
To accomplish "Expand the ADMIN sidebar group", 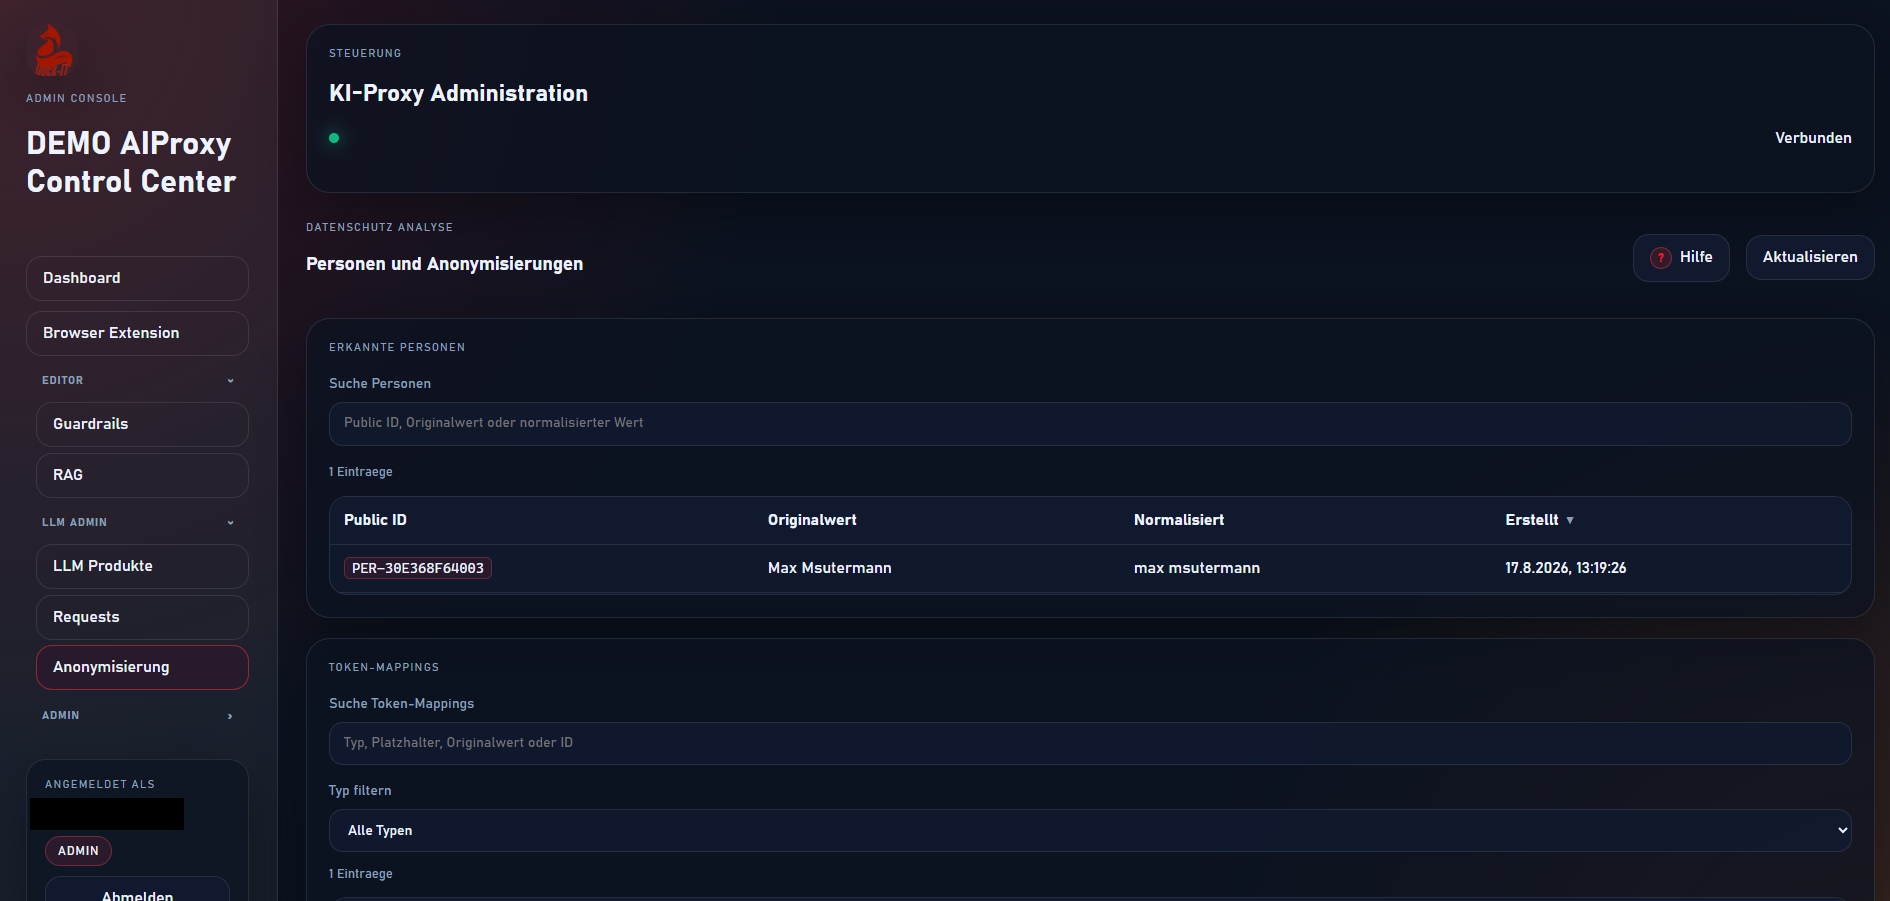I will [137, 715].
